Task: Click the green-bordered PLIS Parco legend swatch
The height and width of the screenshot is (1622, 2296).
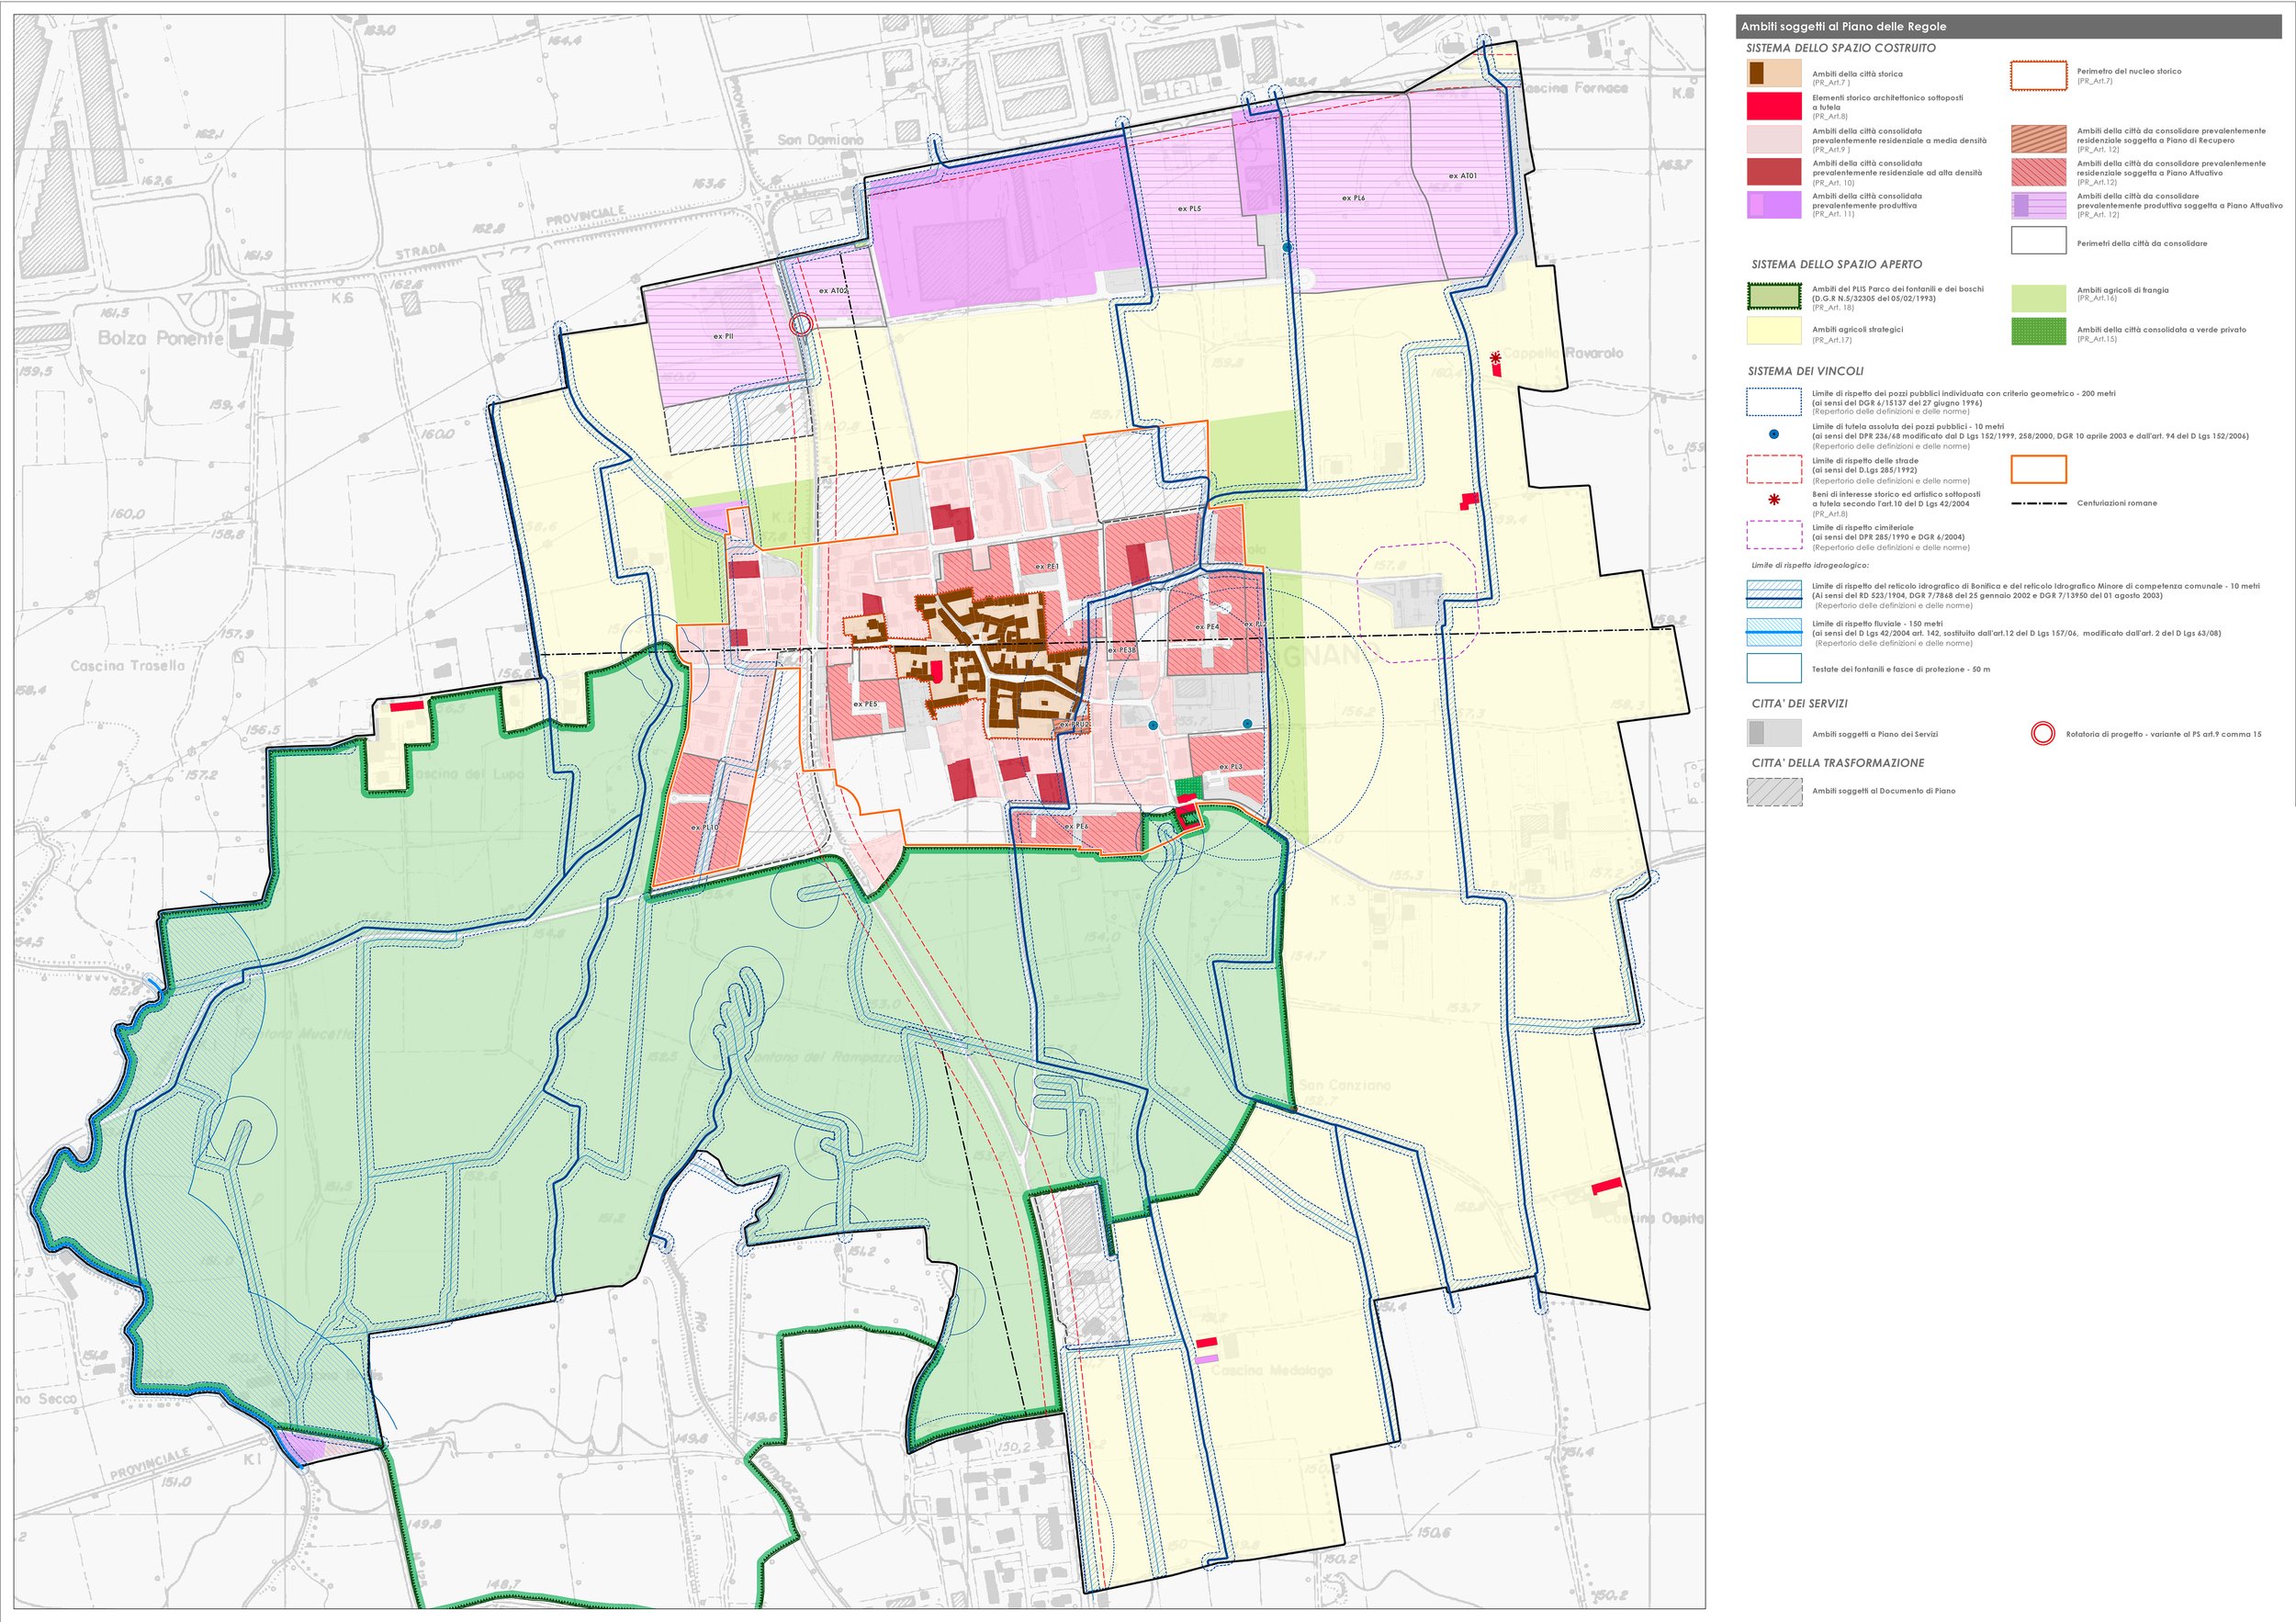Action: coord(1774,297)
